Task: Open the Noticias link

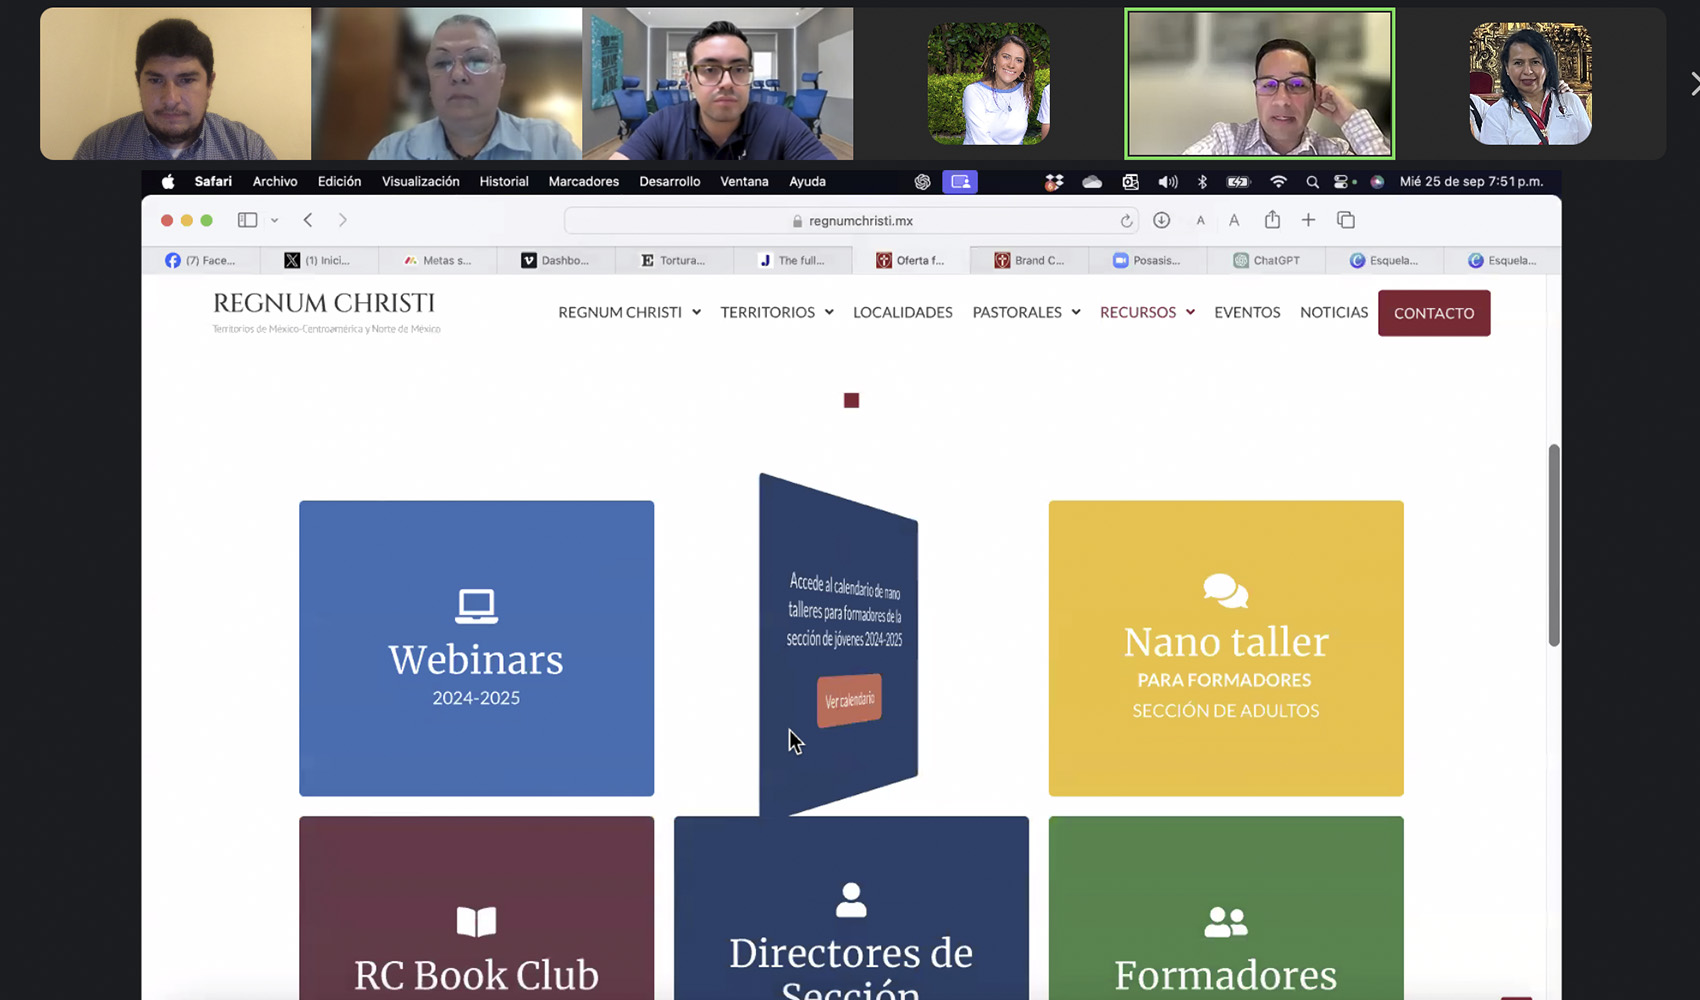Action: [1334, 312]
